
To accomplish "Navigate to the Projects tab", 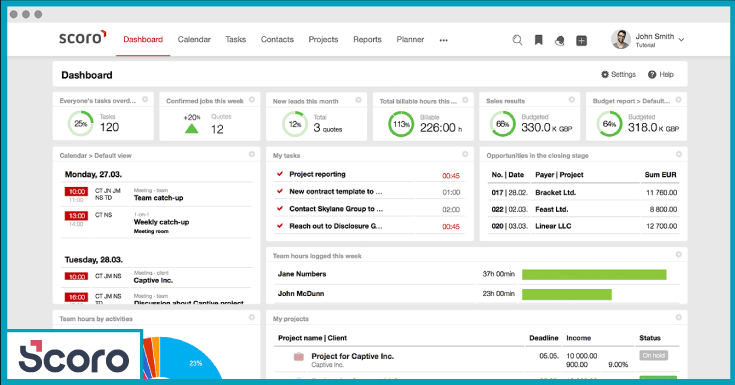I will point(323,39).
